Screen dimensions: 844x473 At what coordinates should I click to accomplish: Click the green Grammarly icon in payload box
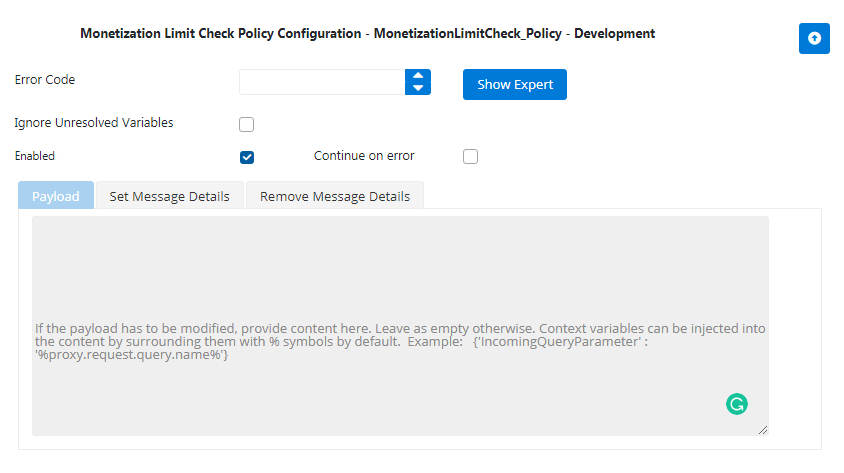click(736, 404)
